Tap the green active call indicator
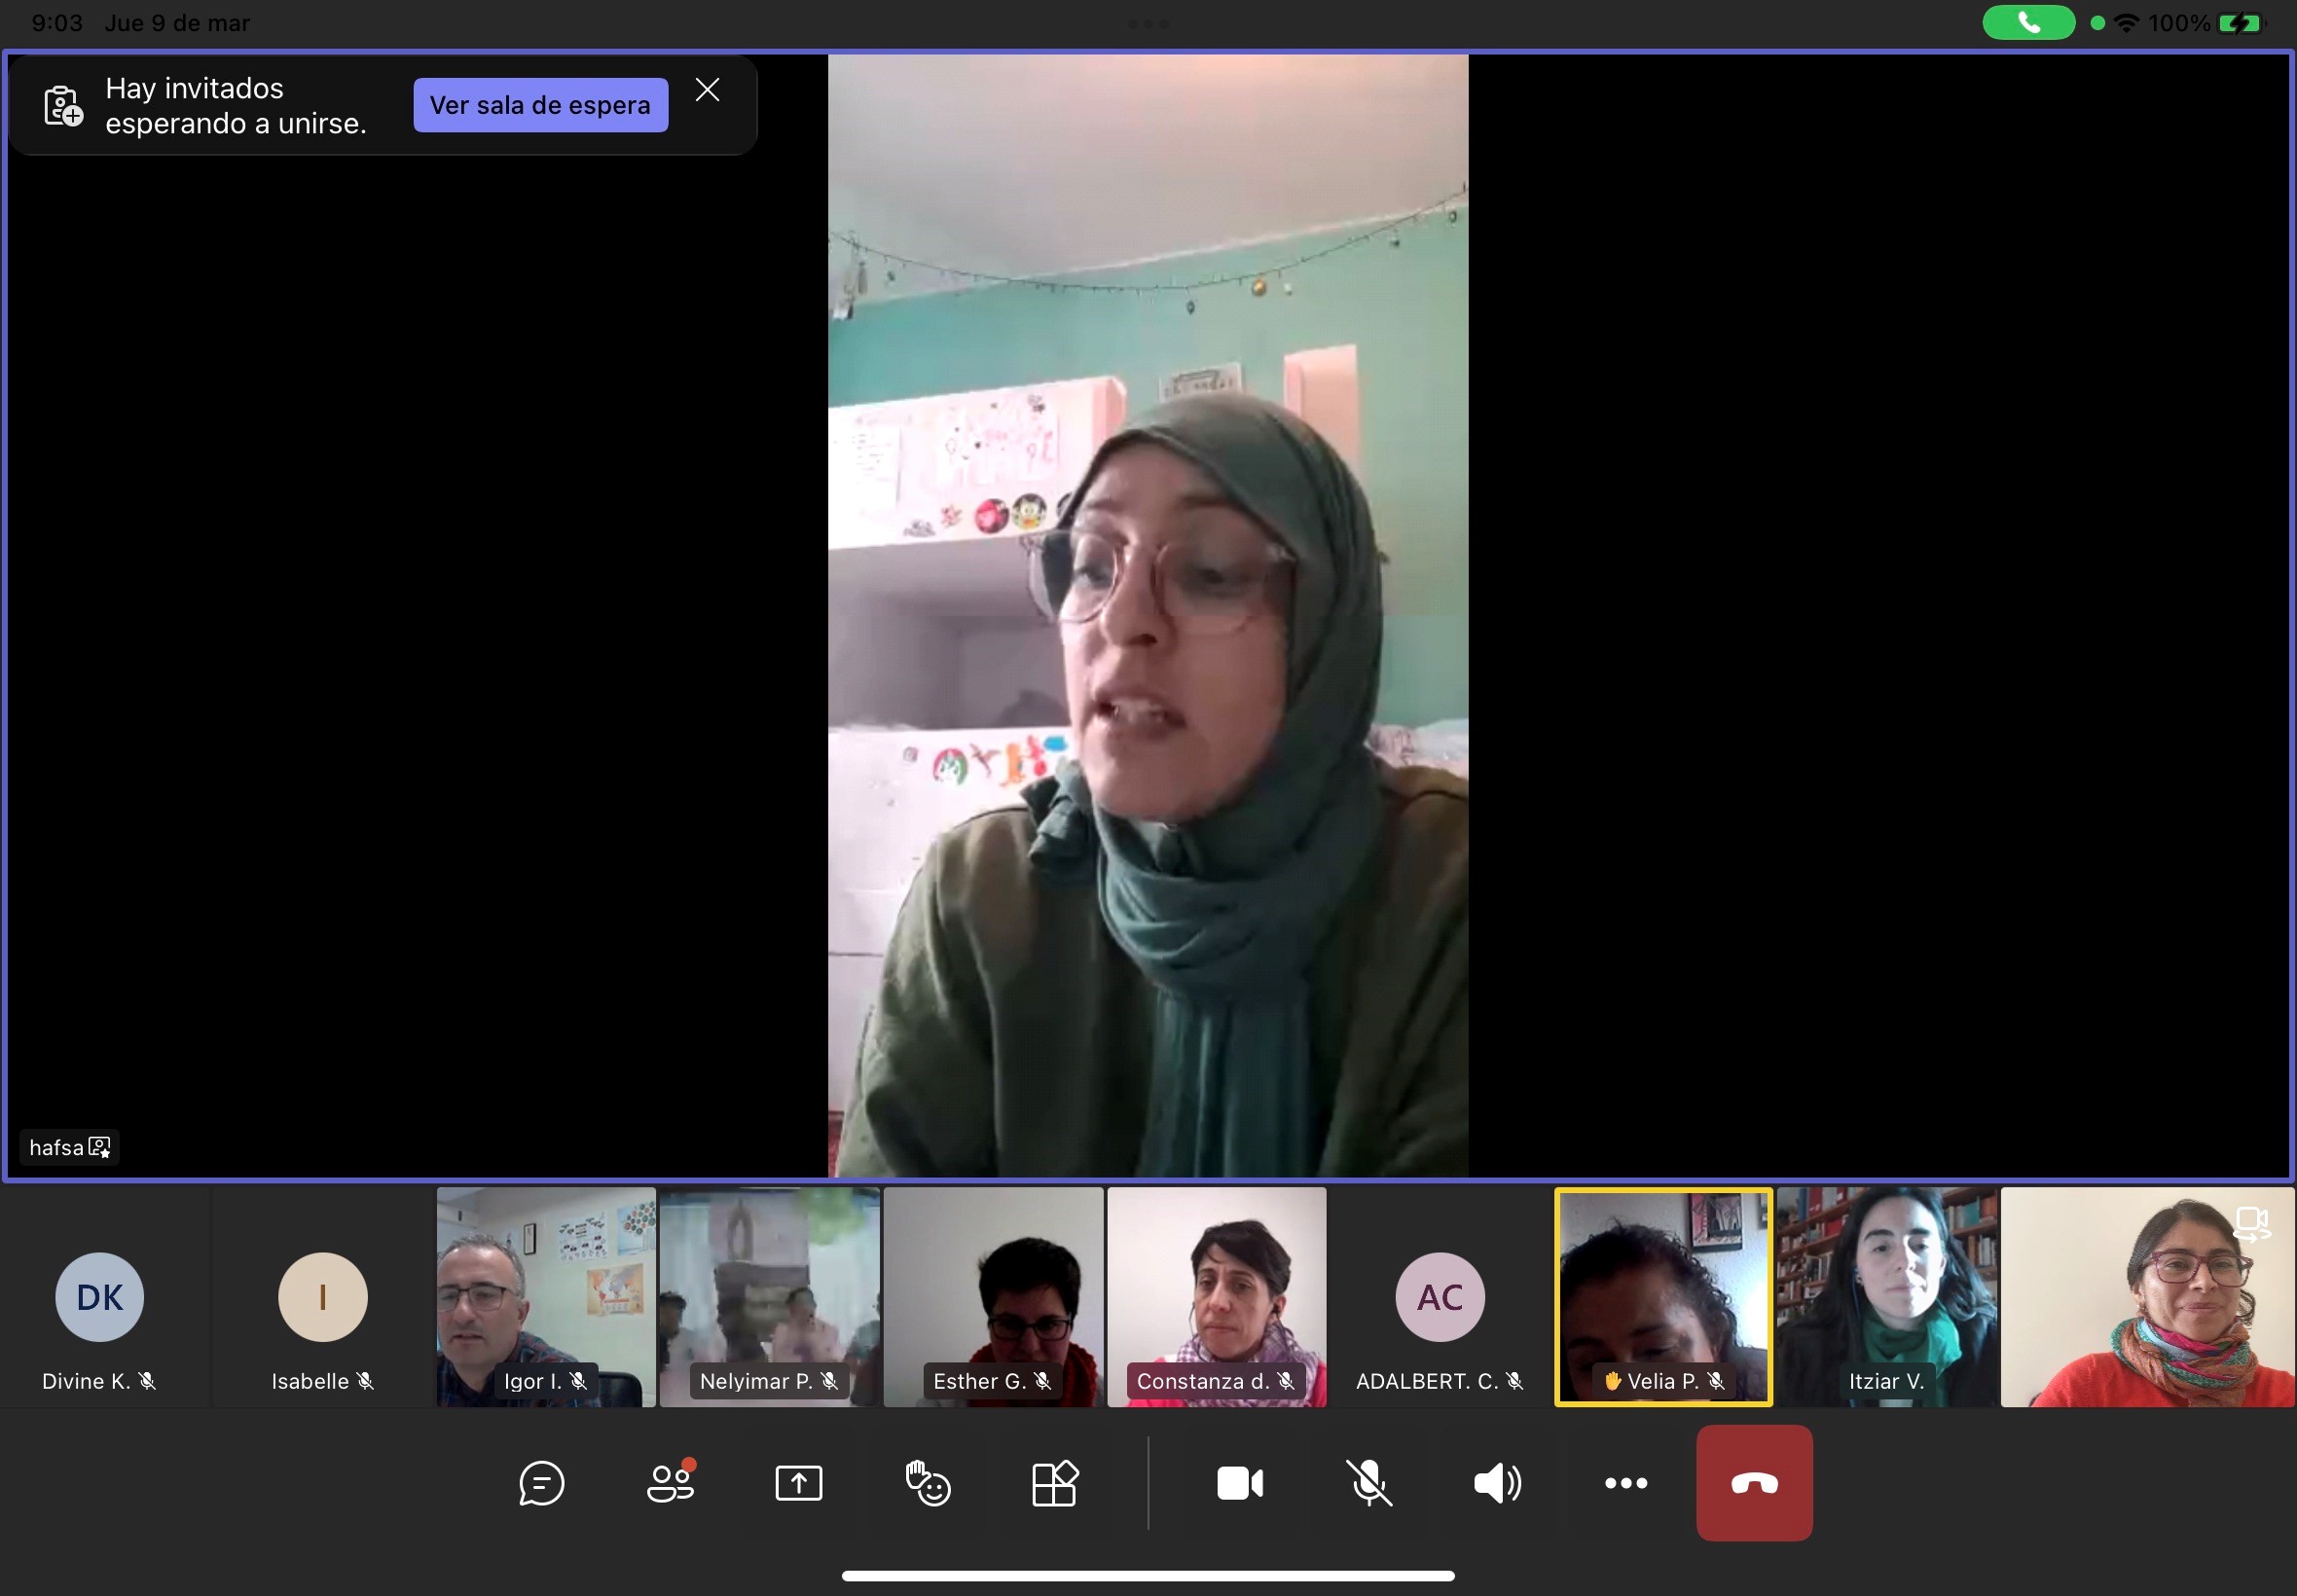Image resolution: width=2297 pixels, height=1596 pixels. click(2027, 22)
